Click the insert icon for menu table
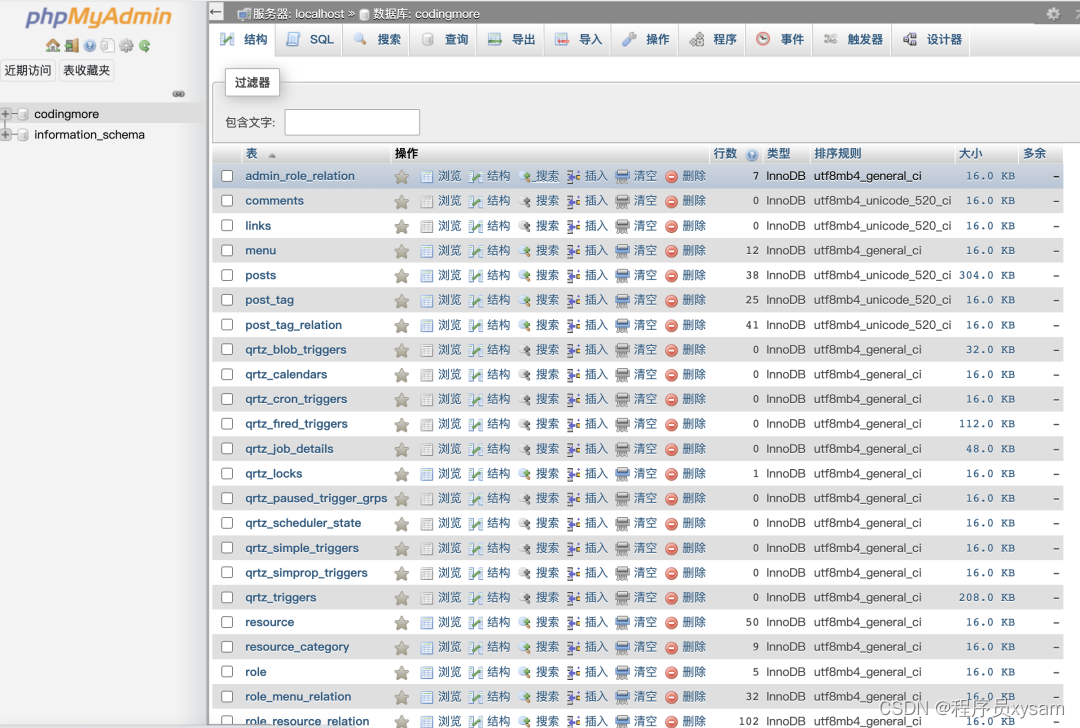 pyautogui.click(x=574, y=251)
